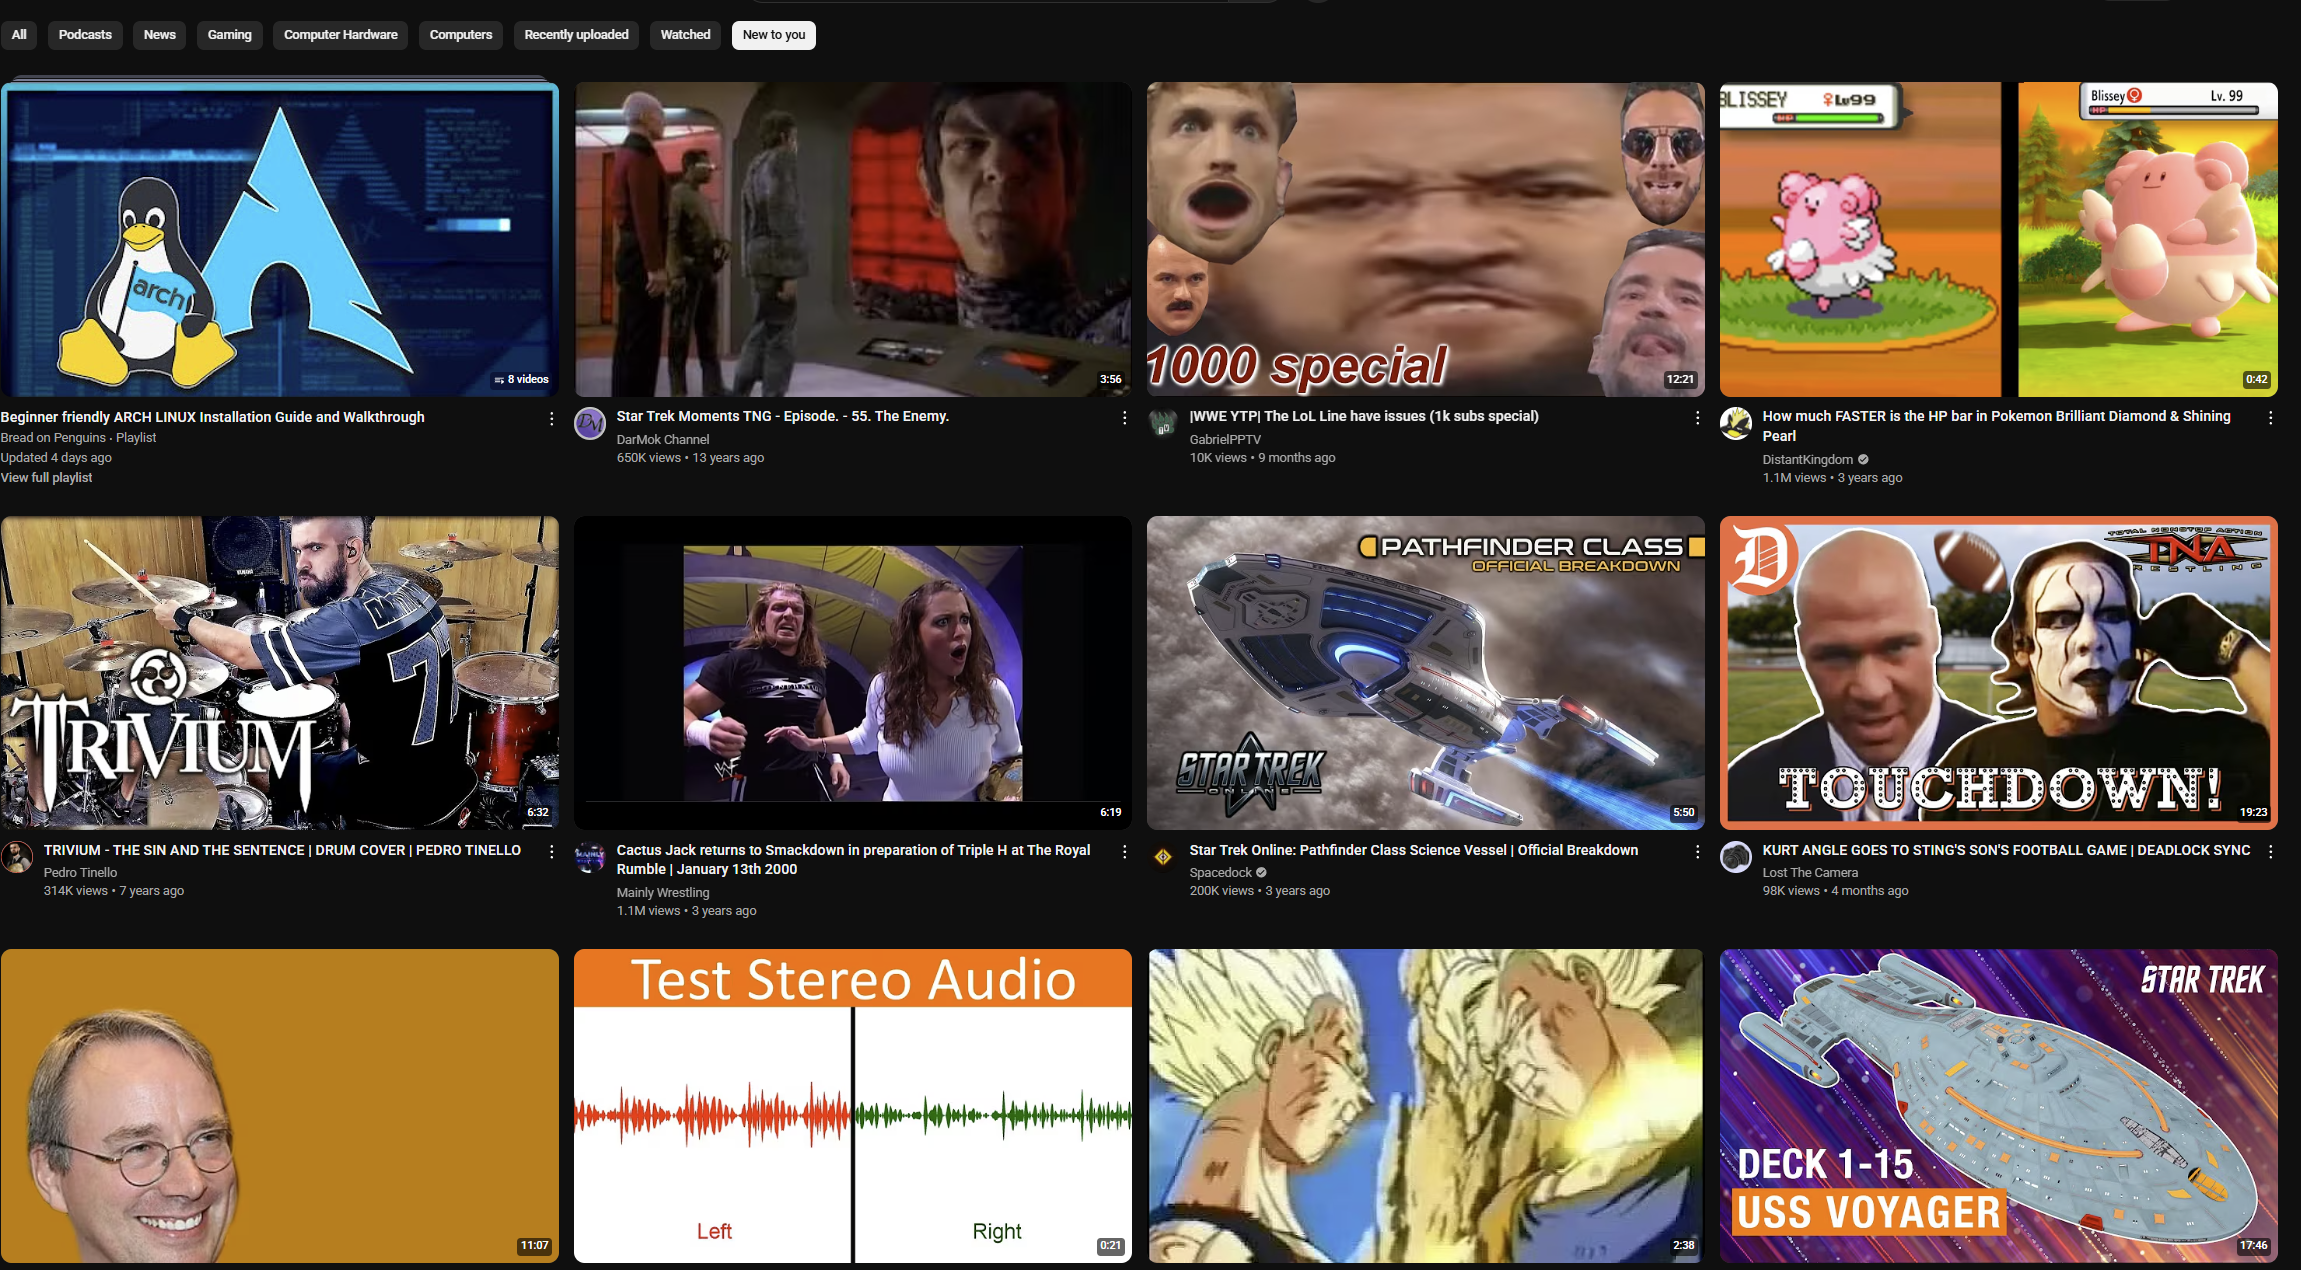Open Star Trek Moments TNG title

pos(782,416)
